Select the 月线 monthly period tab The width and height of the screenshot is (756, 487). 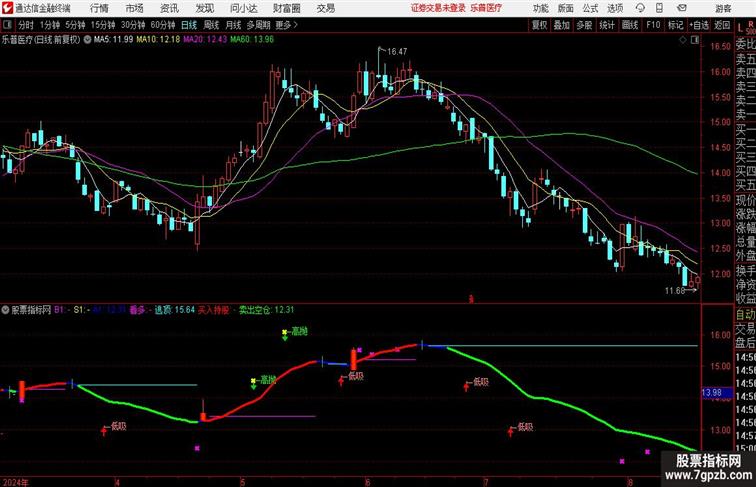233,25
